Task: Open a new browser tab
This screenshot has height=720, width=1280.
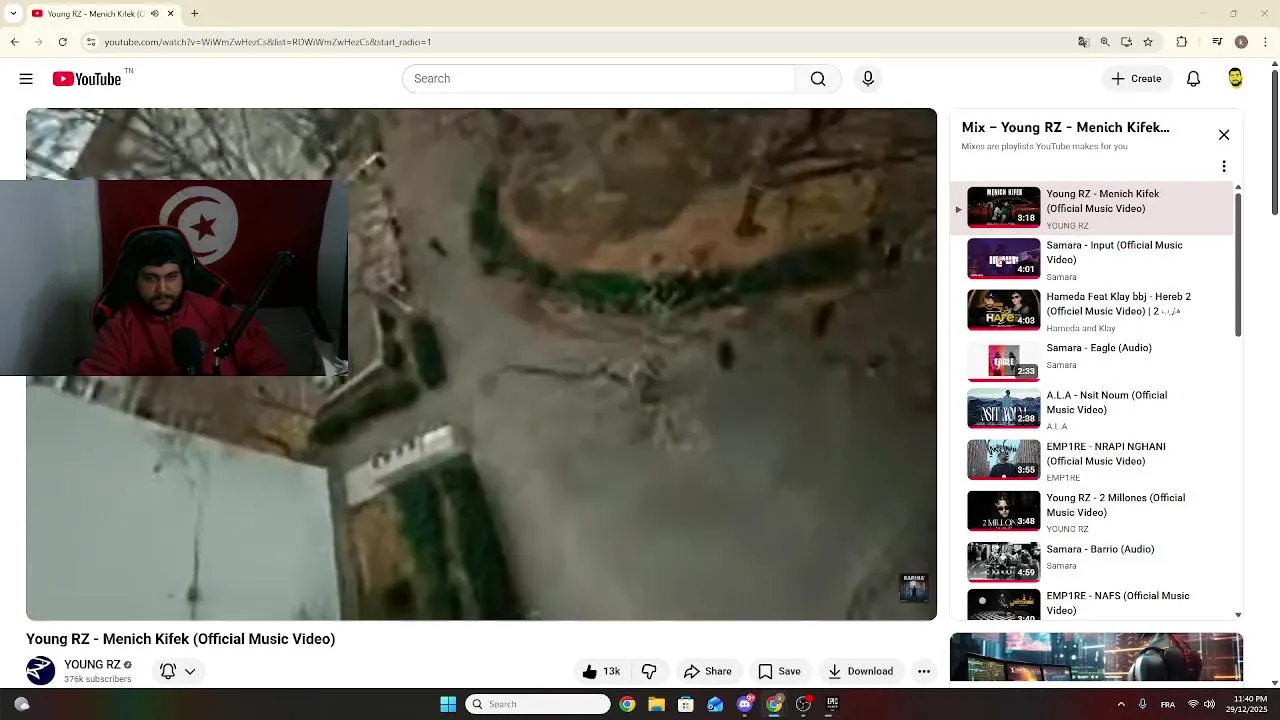Action: click(195, 14)
